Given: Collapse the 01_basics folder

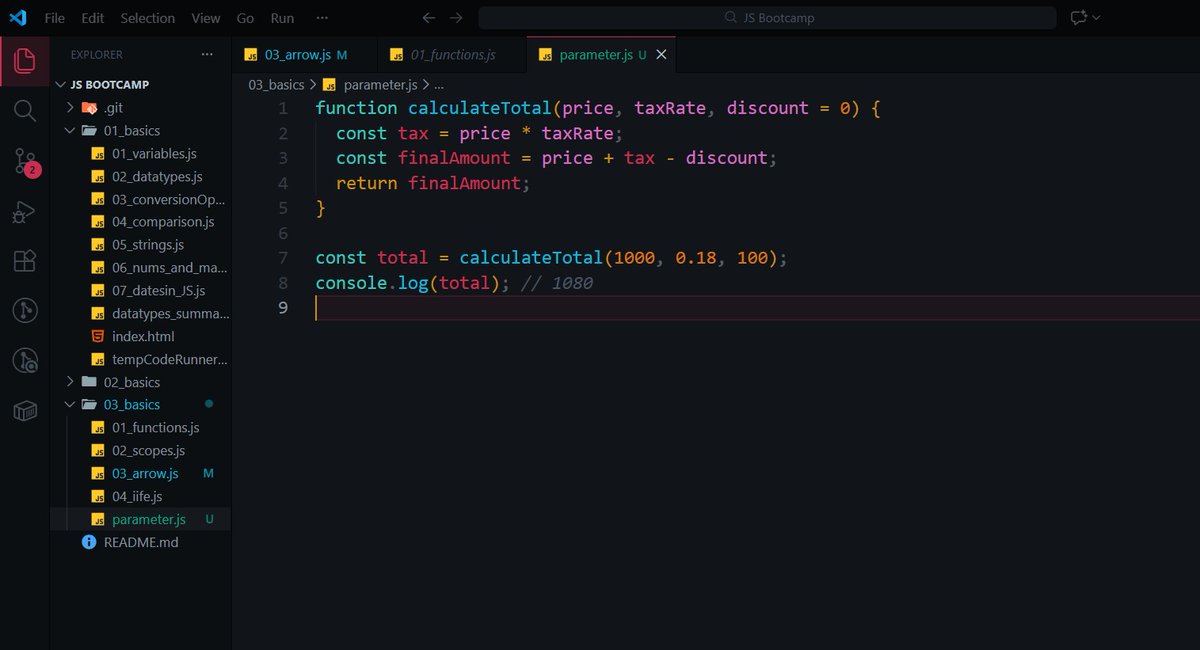Looking at the screenshot, I should [140, 131].
